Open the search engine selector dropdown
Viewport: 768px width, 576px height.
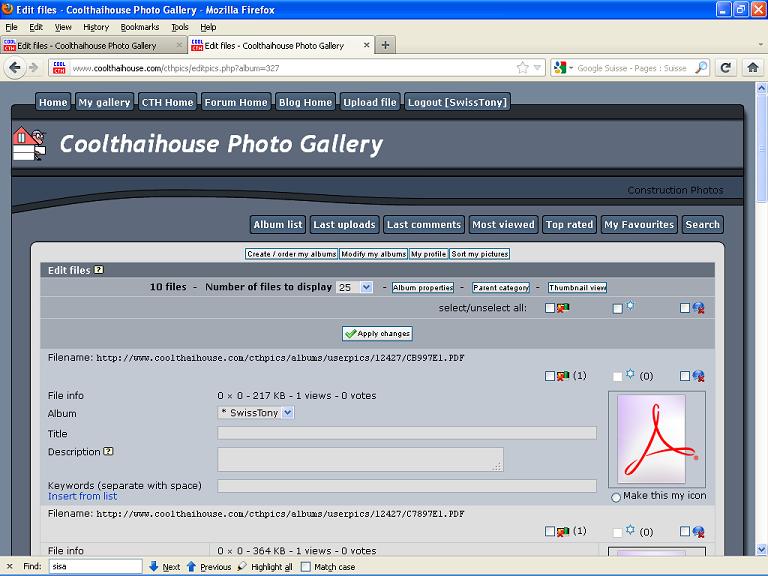pos(563,68)
